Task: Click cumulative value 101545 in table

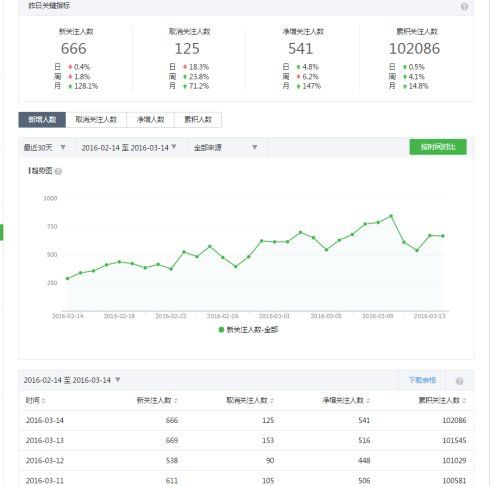Action: (x=454, y=440)
